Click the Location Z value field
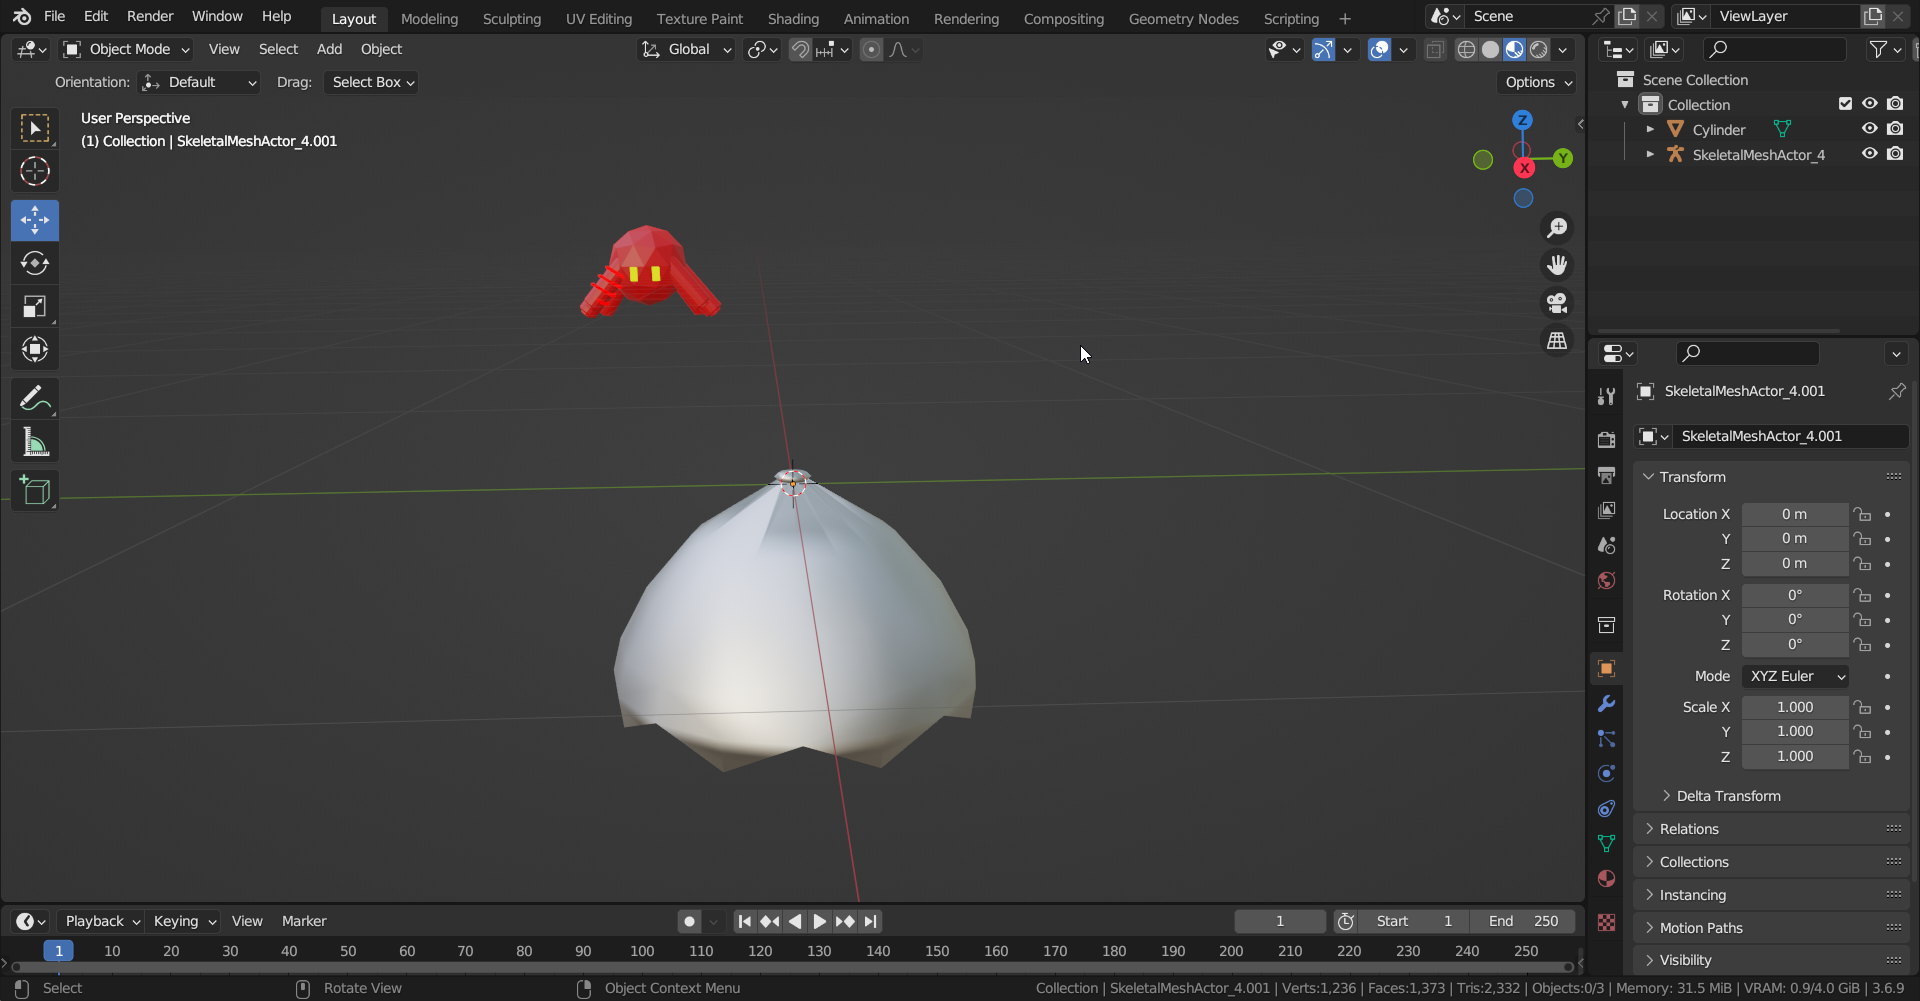Image resolution: width=1920 pixels, height=1001 pixels. (x=1794, y=564)
